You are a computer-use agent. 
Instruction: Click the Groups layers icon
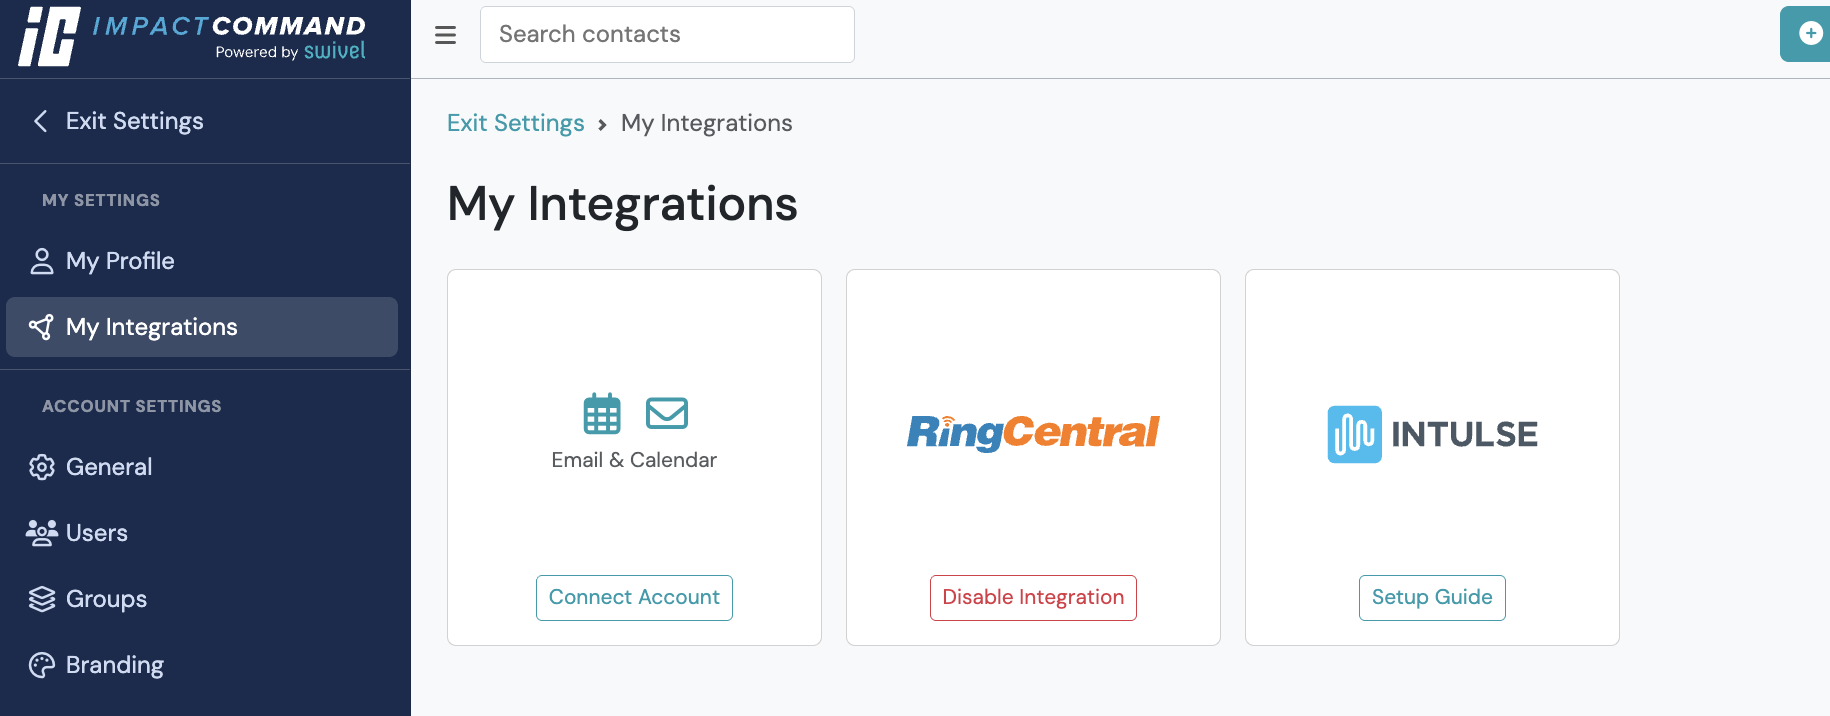pos(41,599)
